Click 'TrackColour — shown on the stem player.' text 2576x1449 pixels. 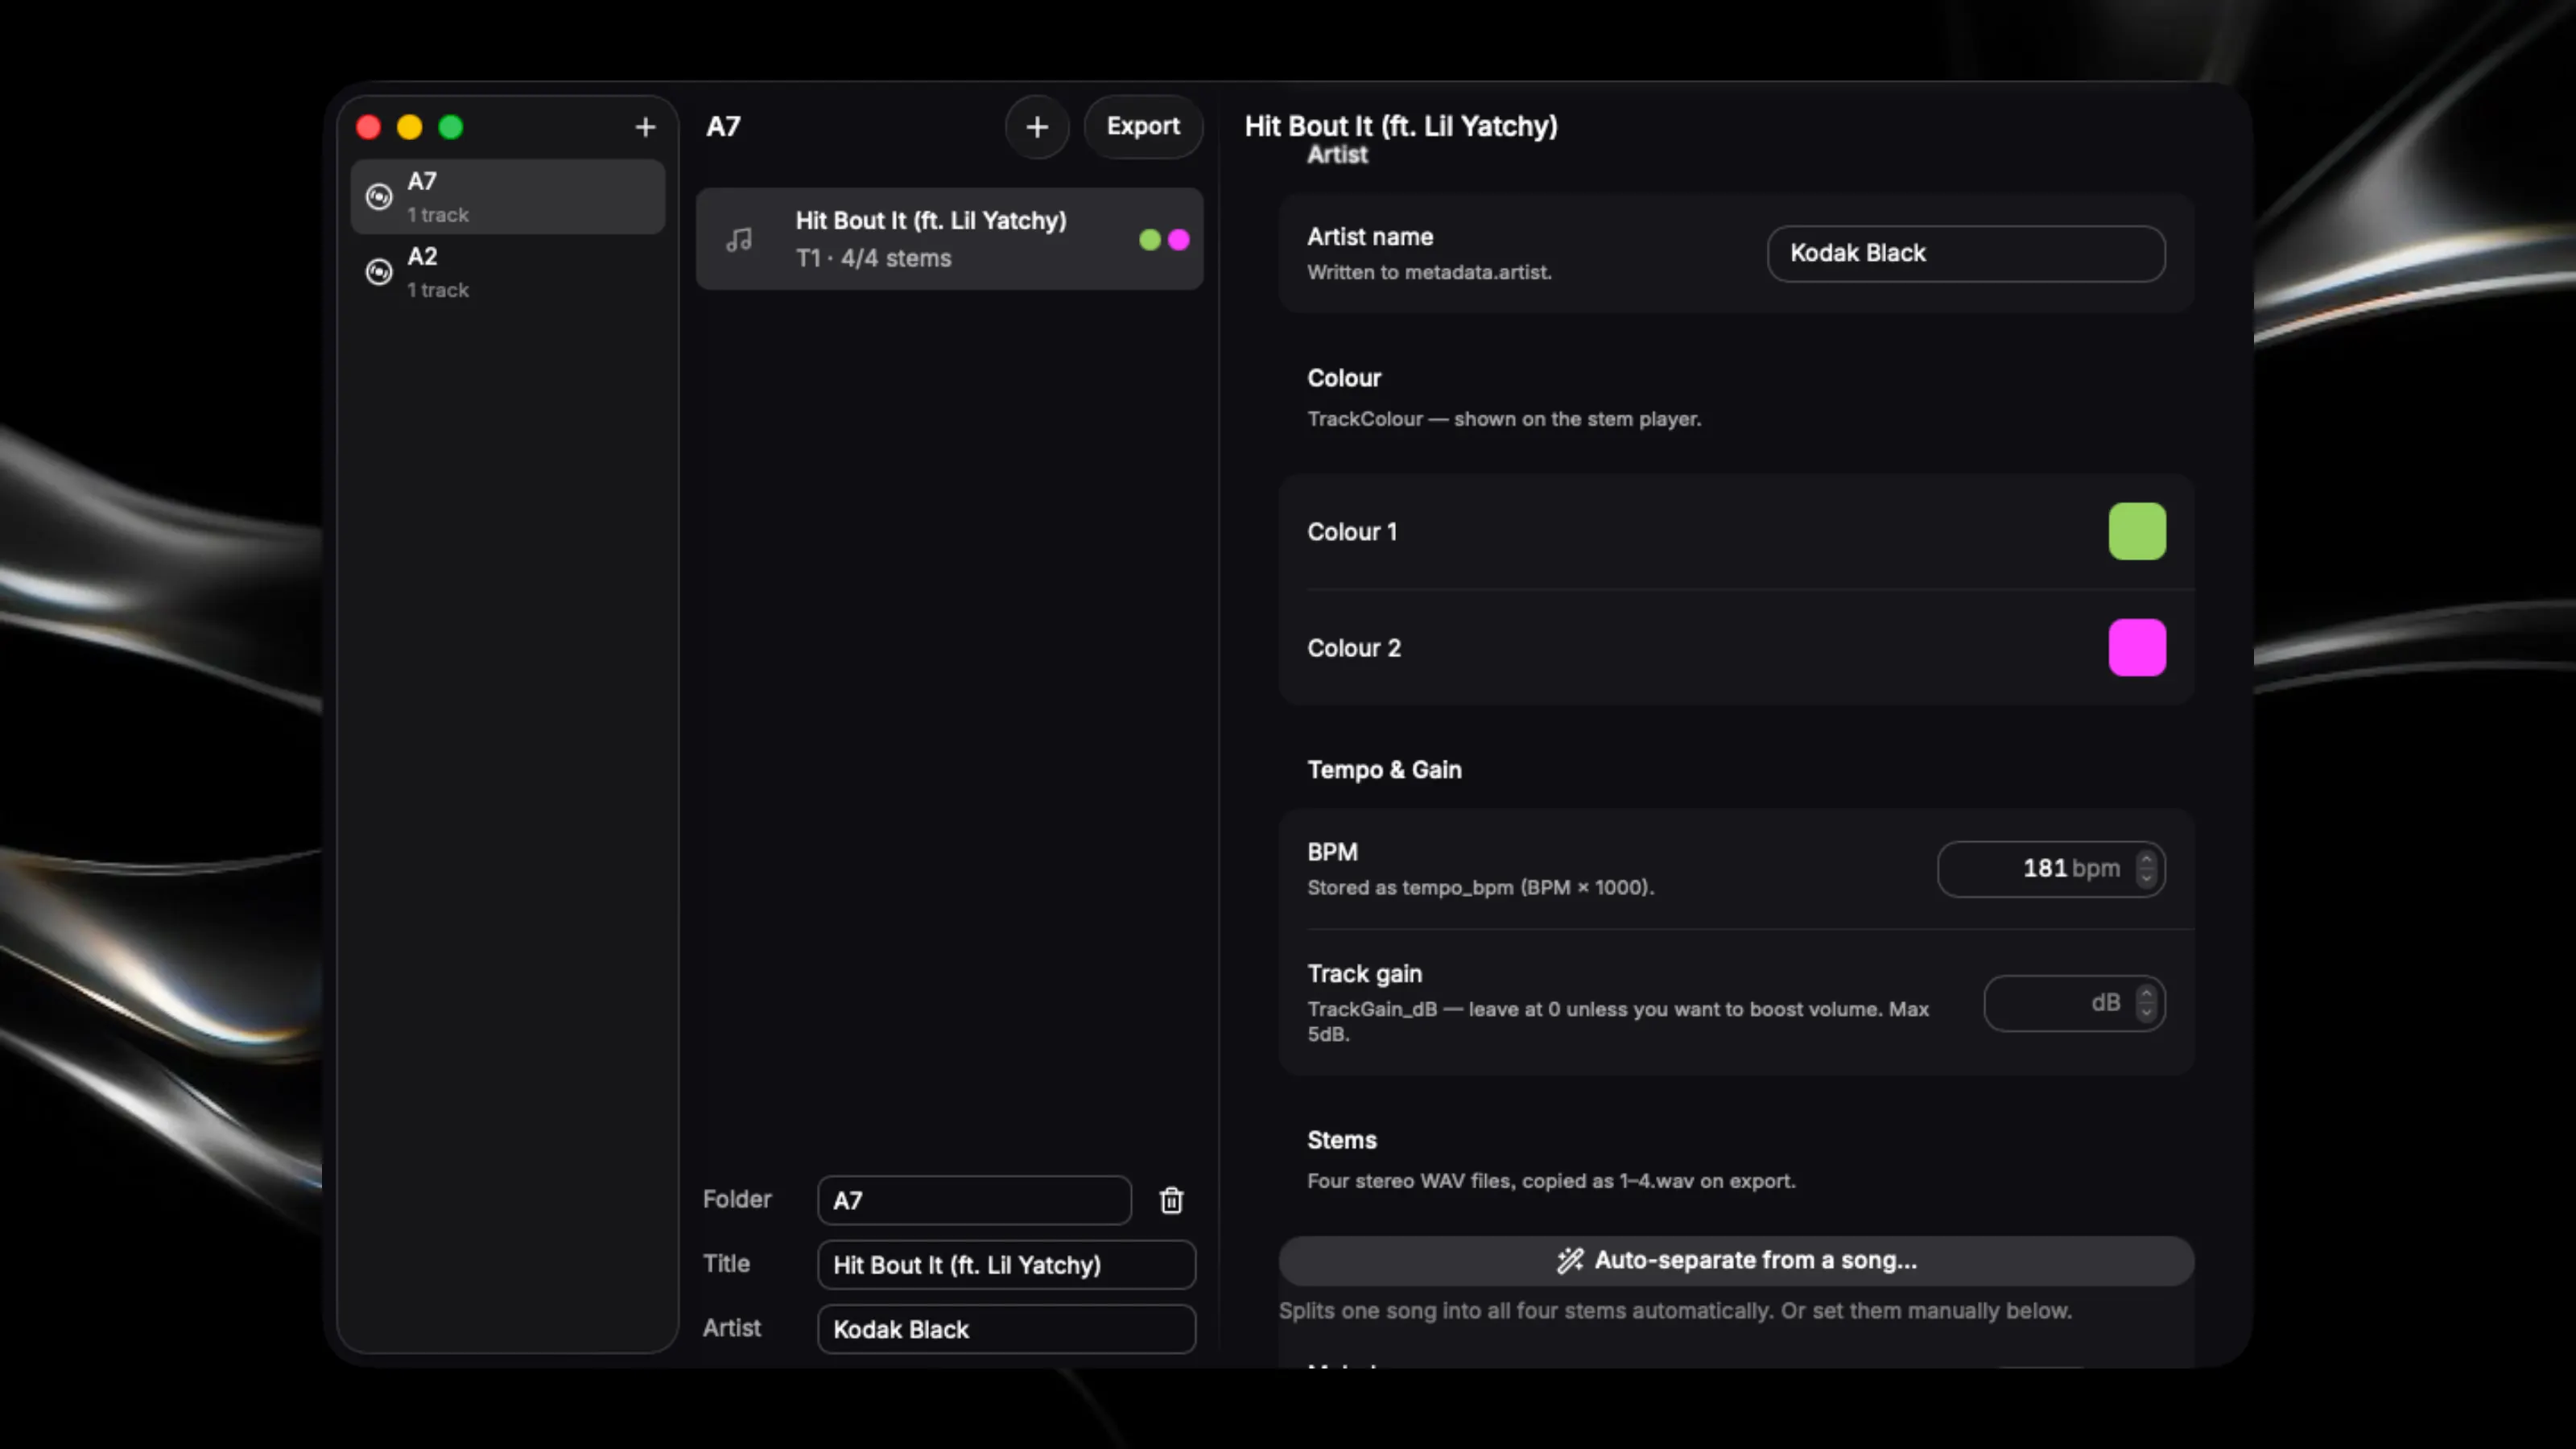click(x=1504, y=419)
